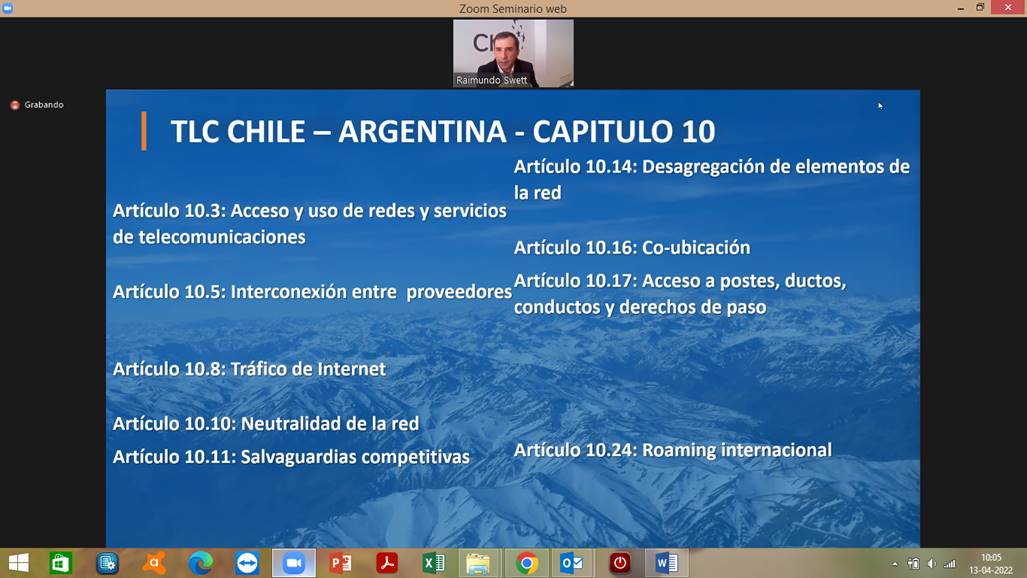The width and height of the screenshot is (1027, 578).
Task: Open Word from the taskbar
Action: click(666, 563)
